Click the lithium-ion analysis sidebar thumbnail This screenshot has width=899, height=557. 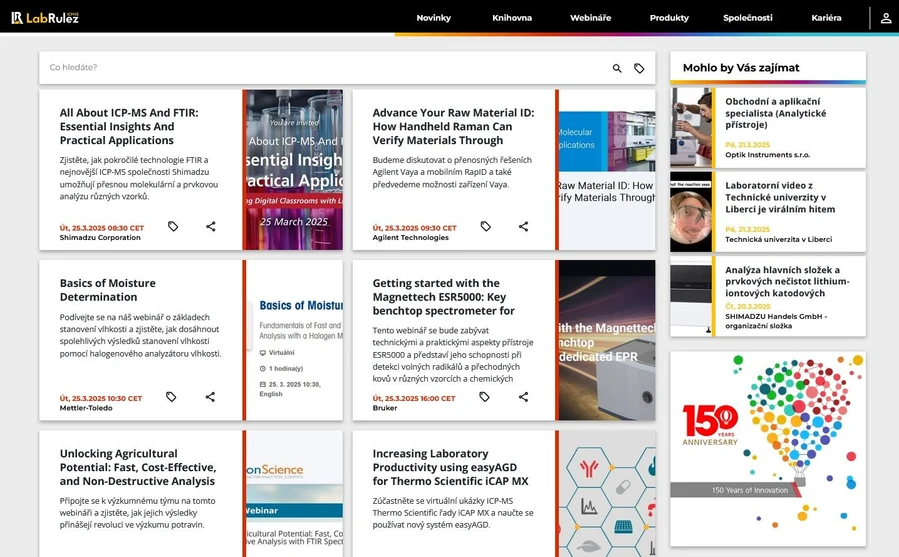click(x=691, y=296)
